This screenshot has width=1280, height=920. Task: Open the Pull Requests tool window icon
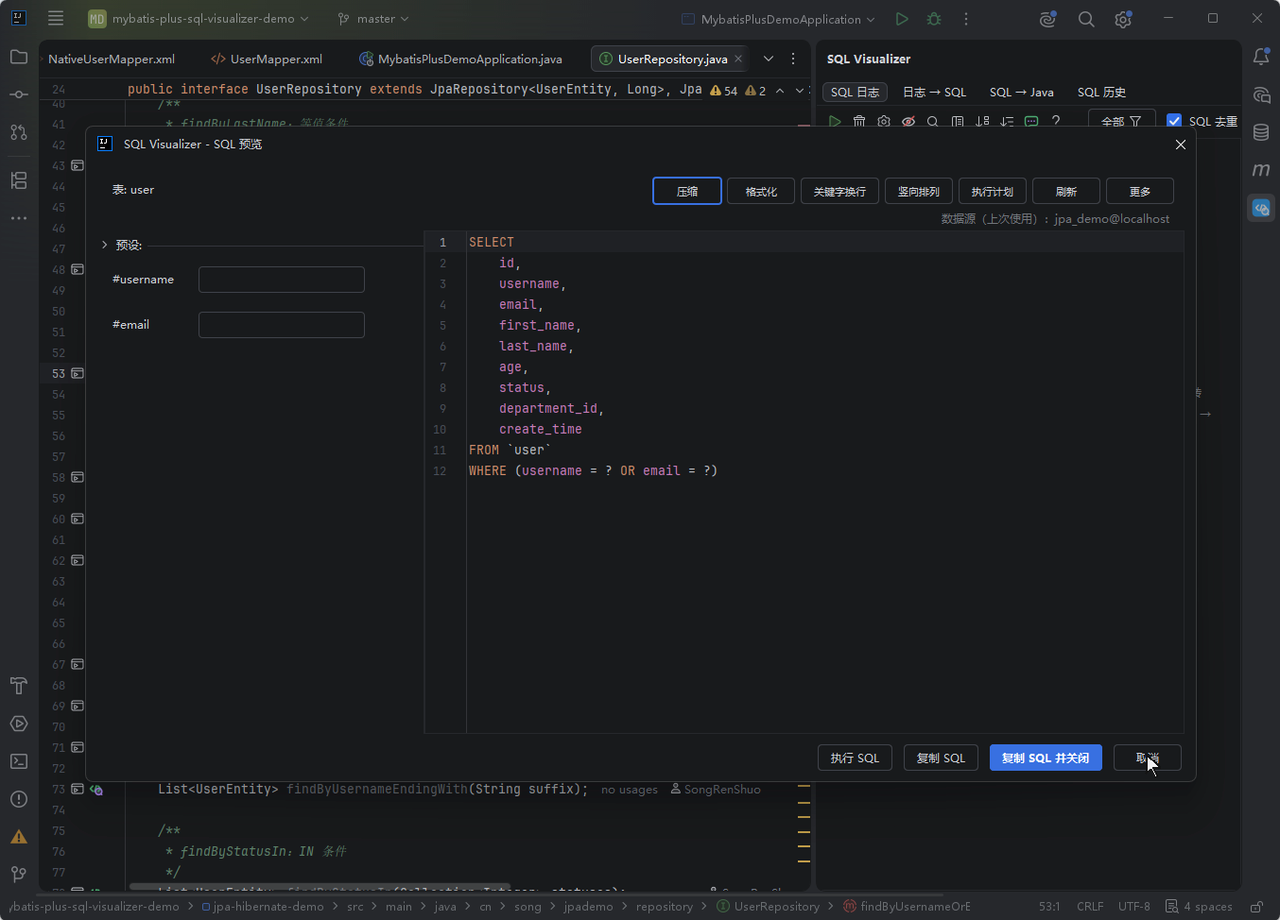[x=19, y=131]
